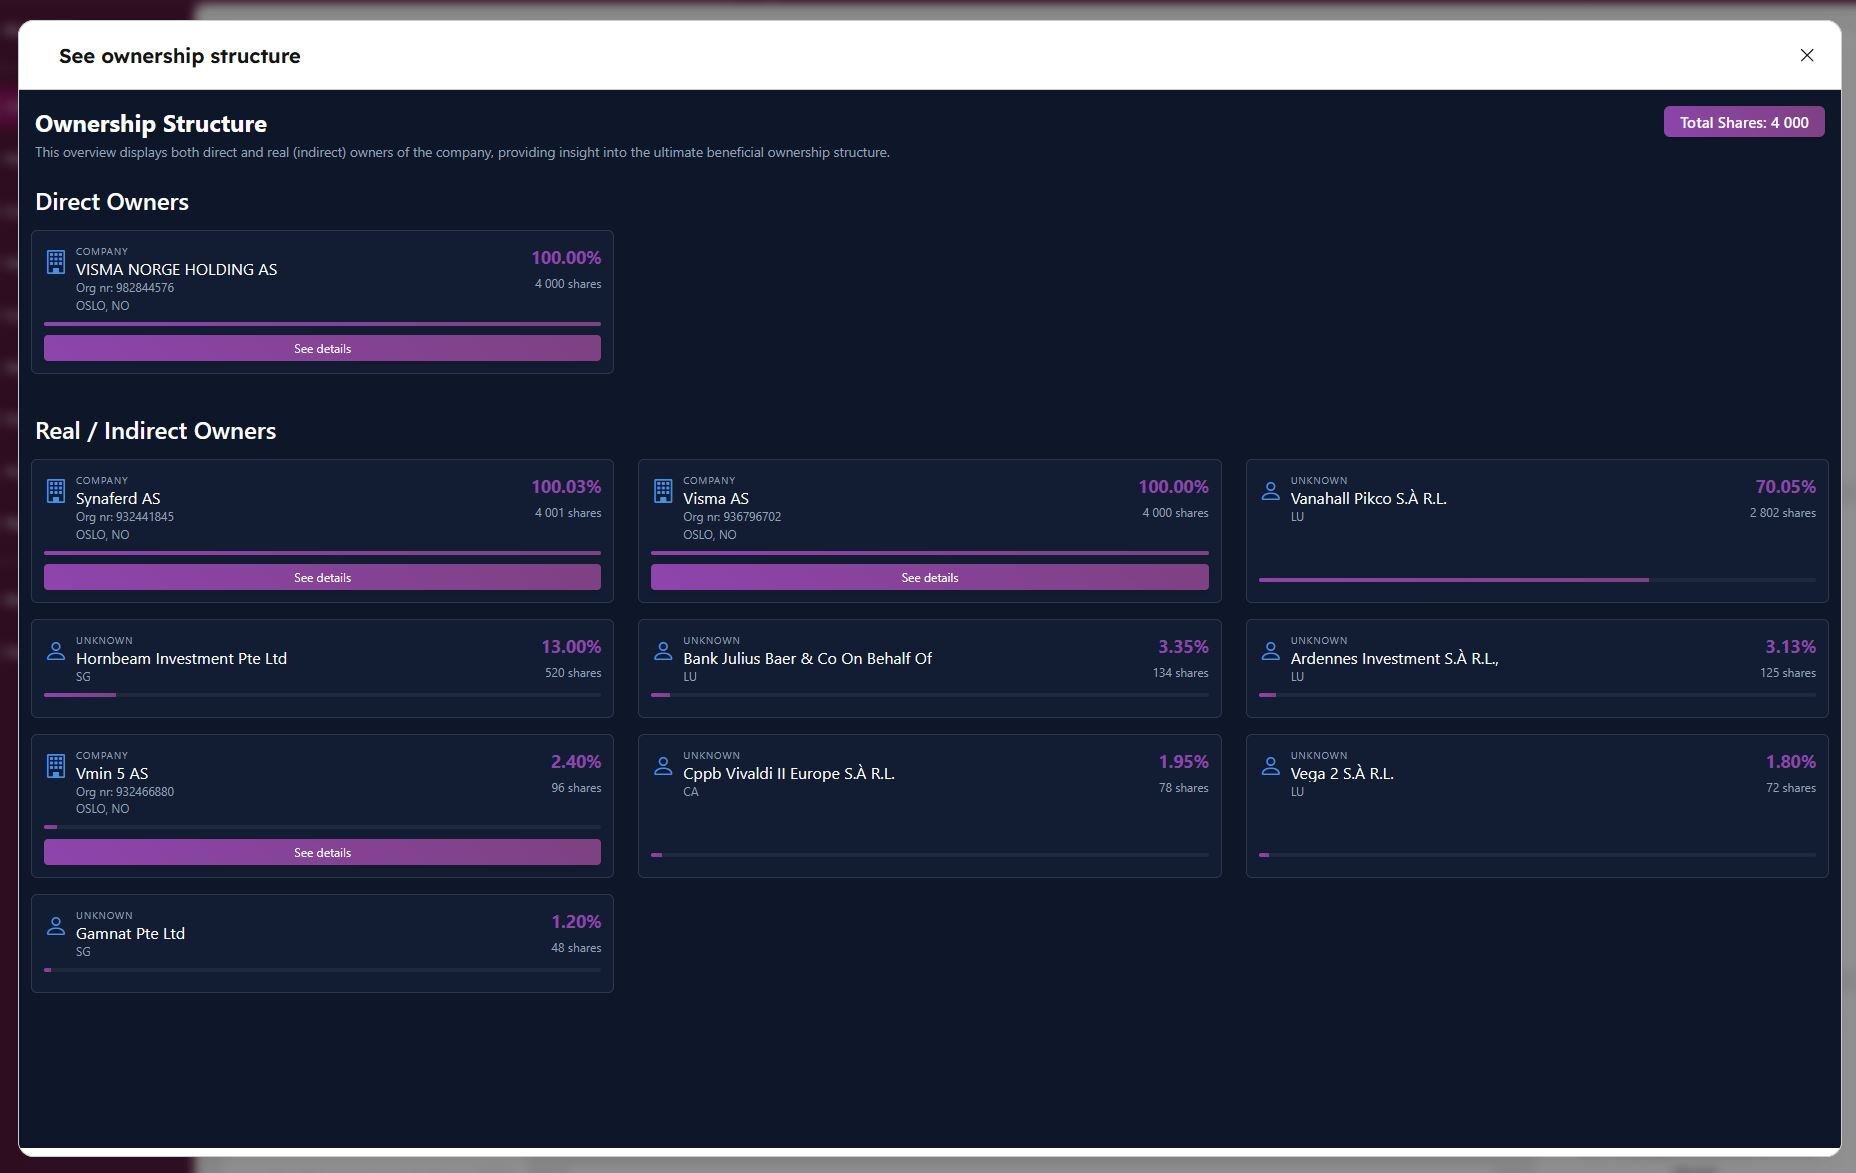Select the Hornbeam Investment Pte Ltd name

pyautogui.click(x=181, y=658)
